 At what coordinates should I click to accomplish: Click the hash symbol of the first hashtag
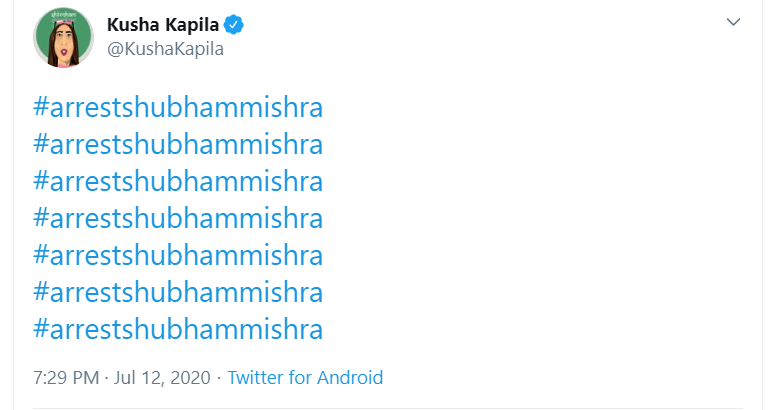[x=41, y=108]
